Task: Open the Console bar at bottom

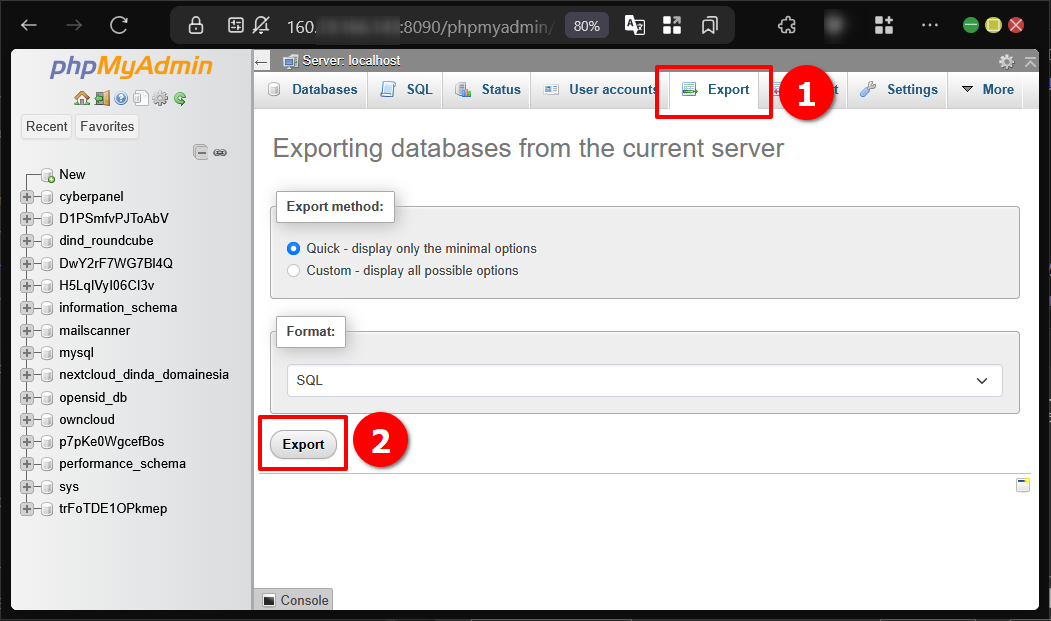Action: (x=294, y=600)
